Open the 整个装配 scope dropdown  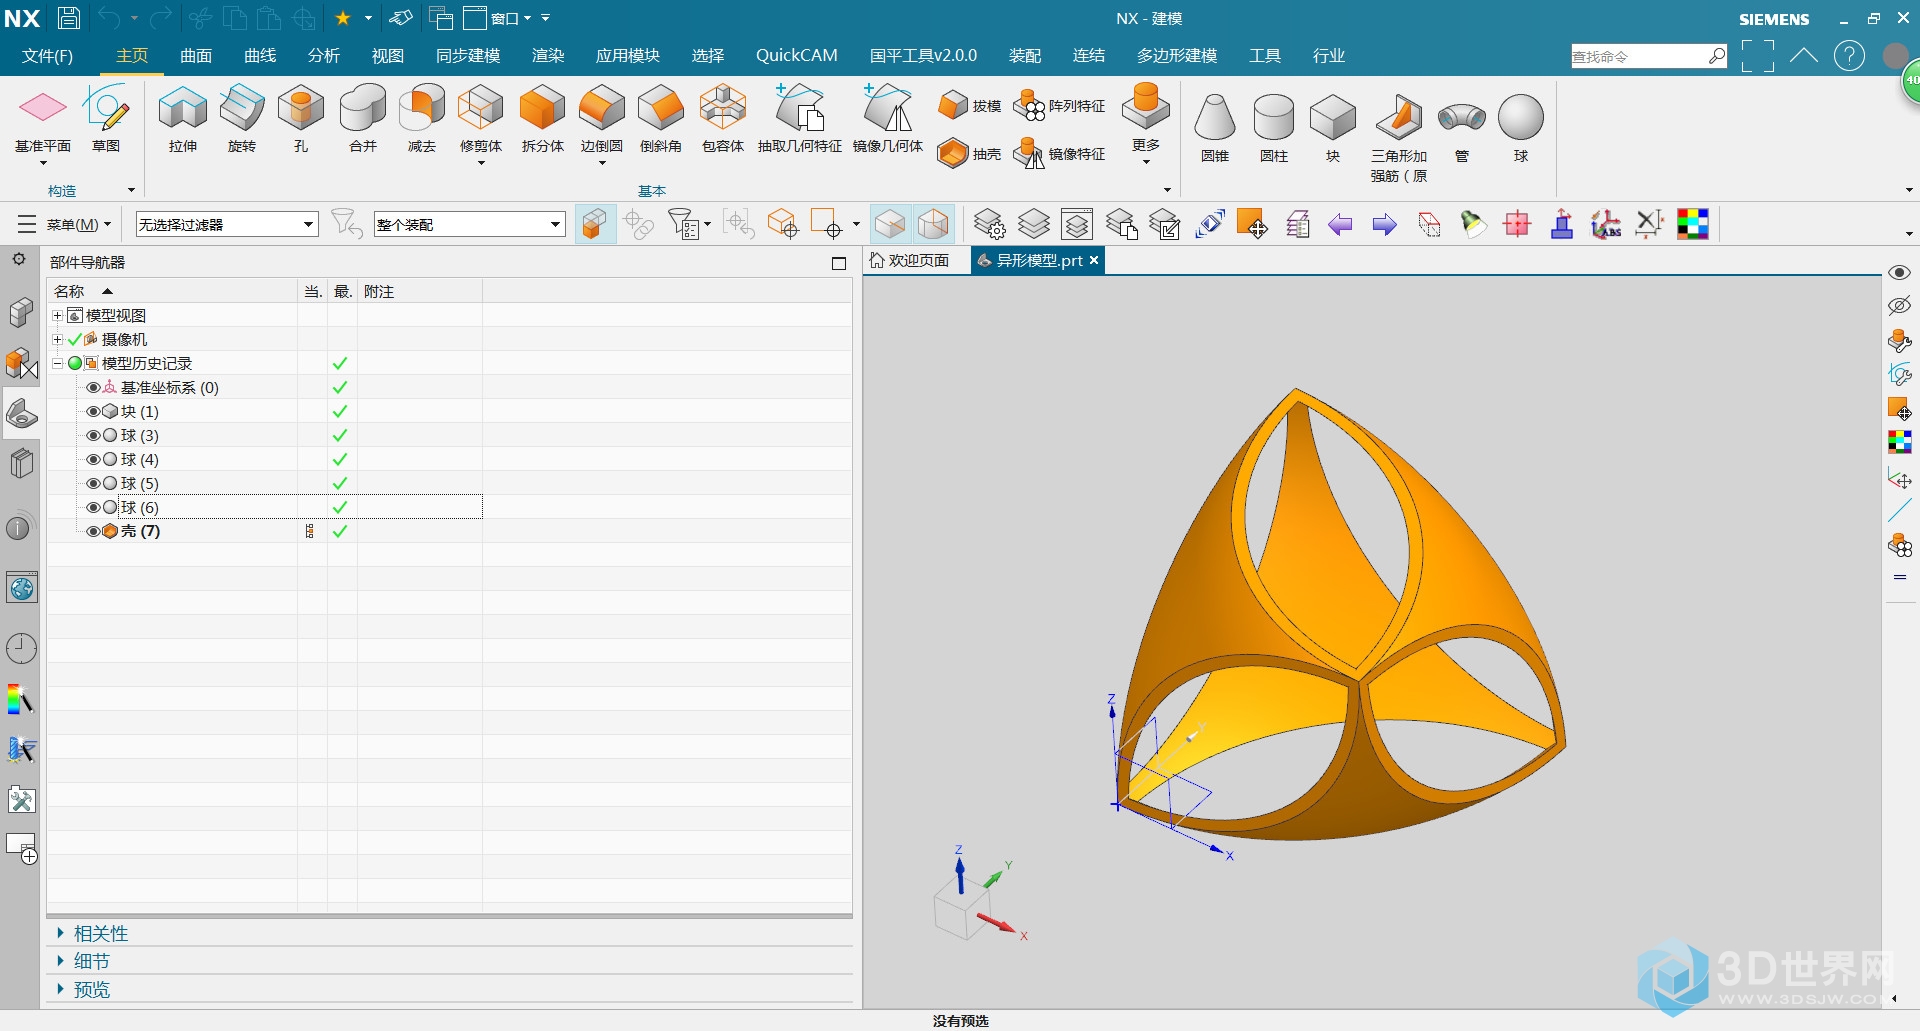pos(469,224)
